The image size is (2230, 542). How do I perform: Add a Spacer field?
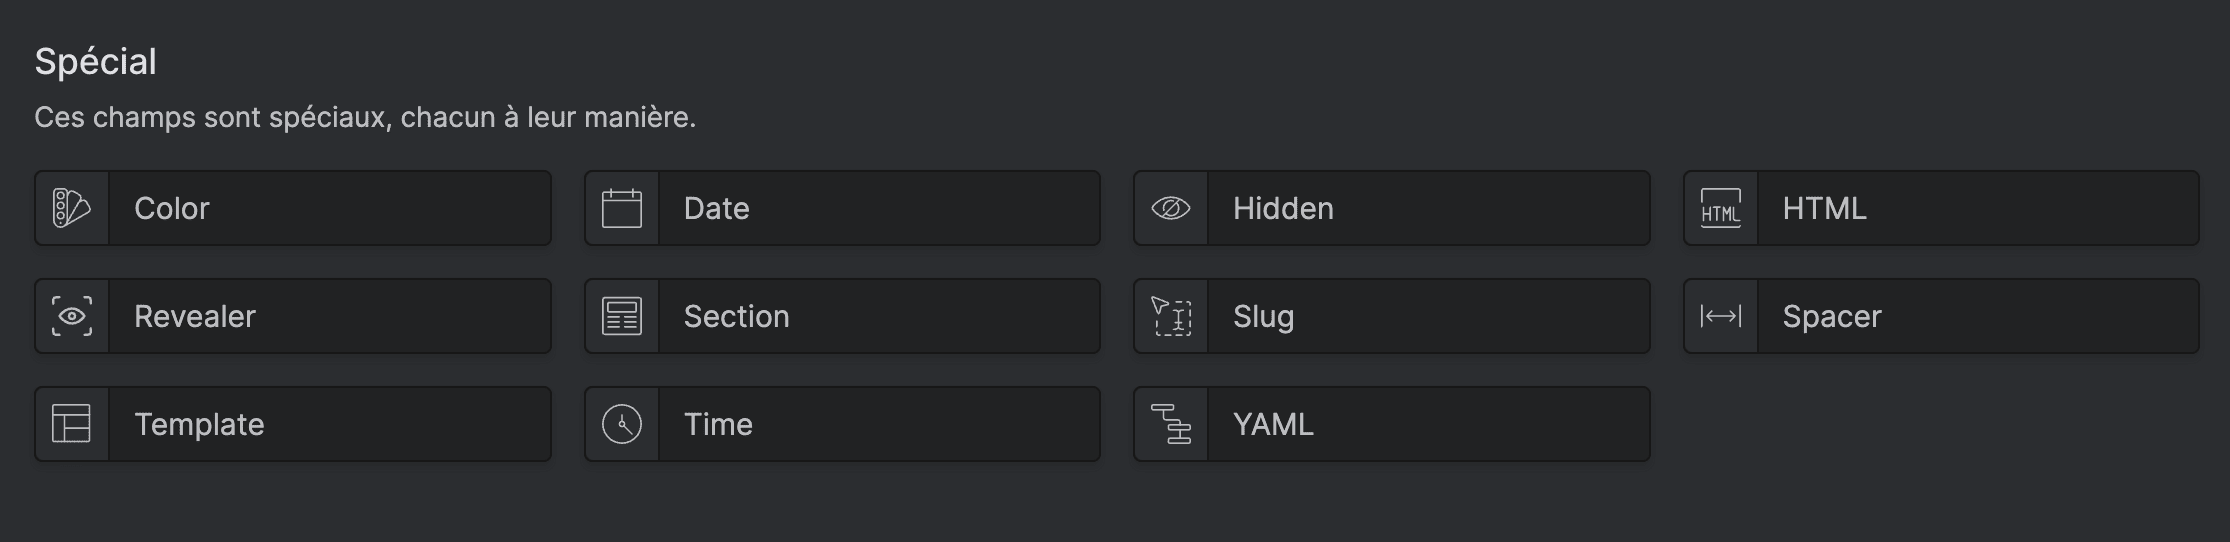1832,316
